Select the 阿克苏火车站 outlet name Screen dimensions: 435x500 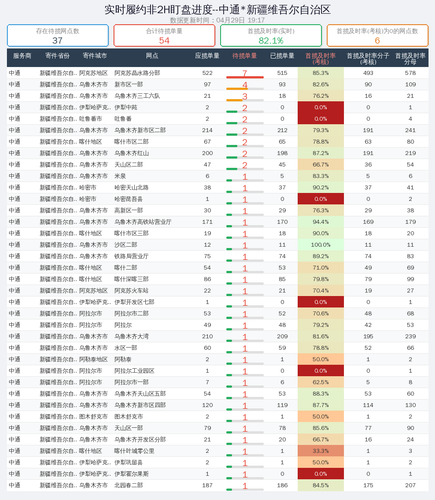click(x=131, y=290)
